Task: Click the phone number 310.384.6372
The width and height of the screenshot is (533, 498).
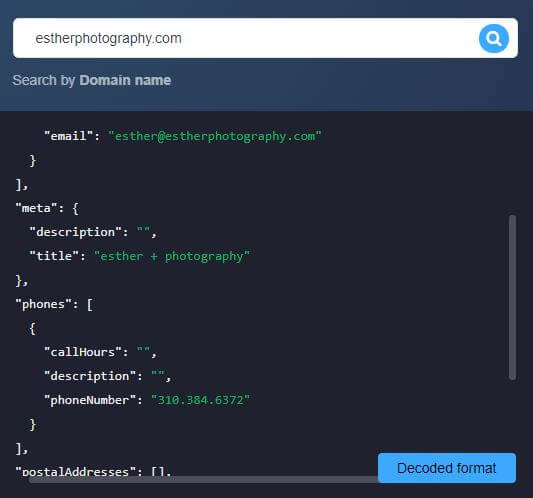Action: coord(201,400)
